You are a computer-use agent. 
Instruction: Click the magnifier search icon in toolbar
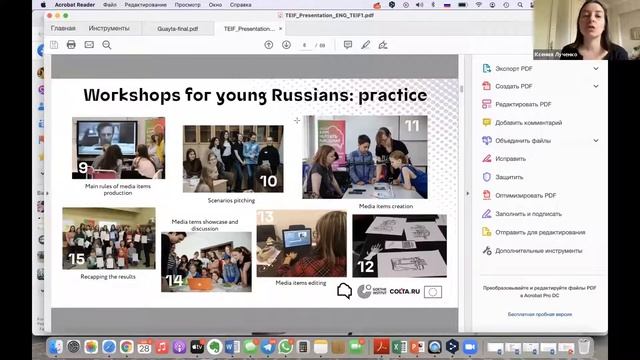pyautogui.click(x=107, y=45)
